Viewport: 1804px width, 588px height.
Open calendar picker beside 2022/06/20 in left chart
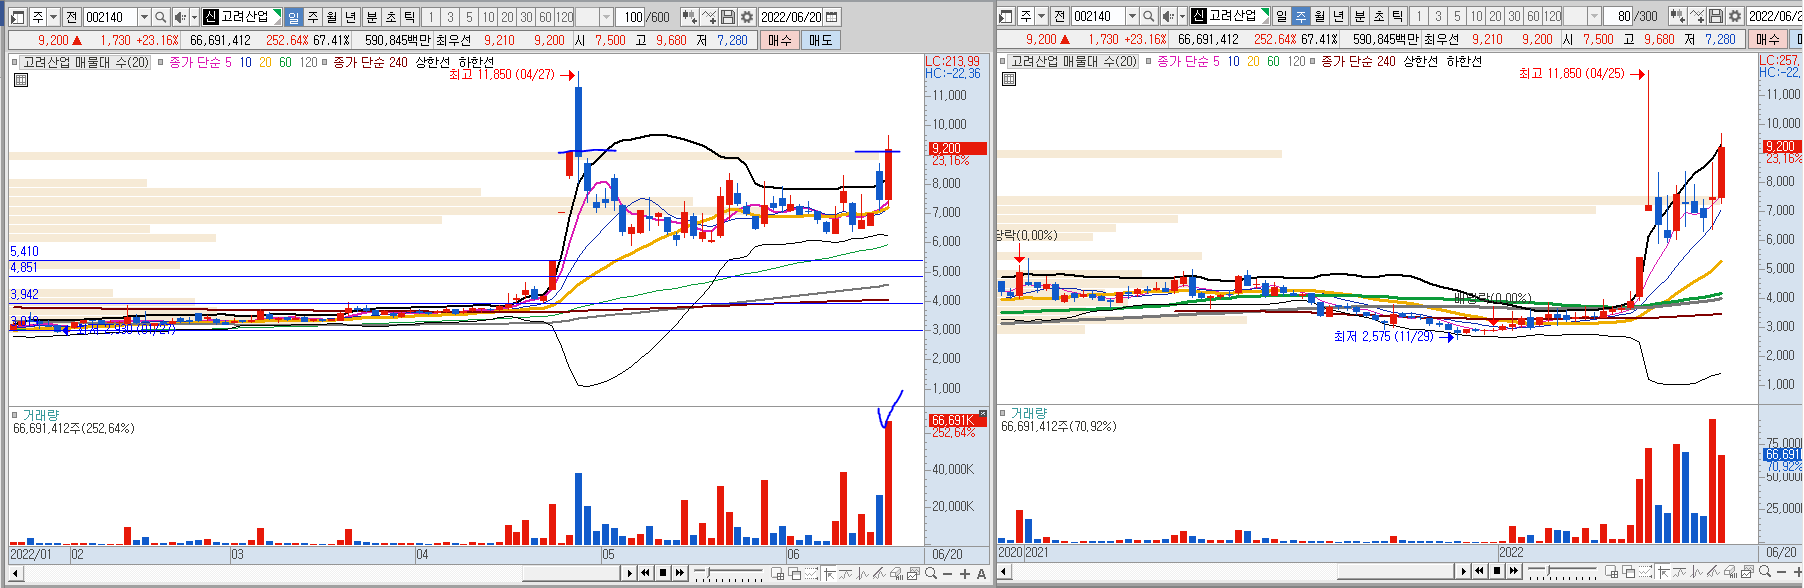point(832,17)
